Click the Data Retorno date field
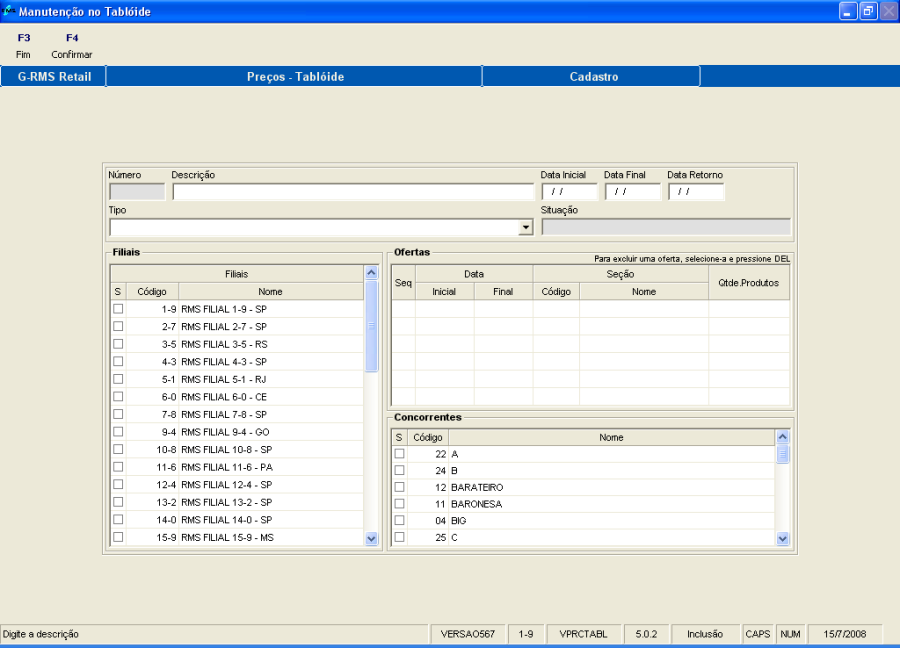This screenshot has width=900, height=648. [x=696, y=192]
